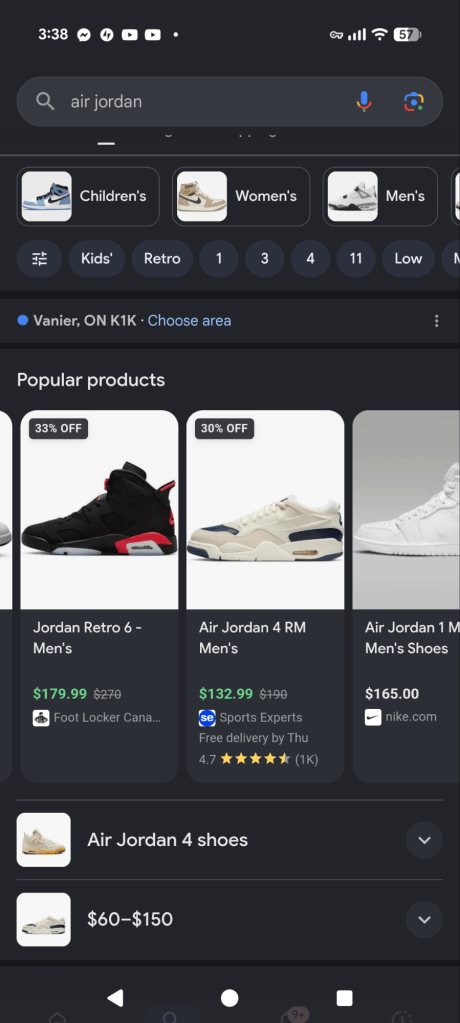Expand the $60–$150 price range section
The image size is (460, 1023).
(x=230, y=919)
